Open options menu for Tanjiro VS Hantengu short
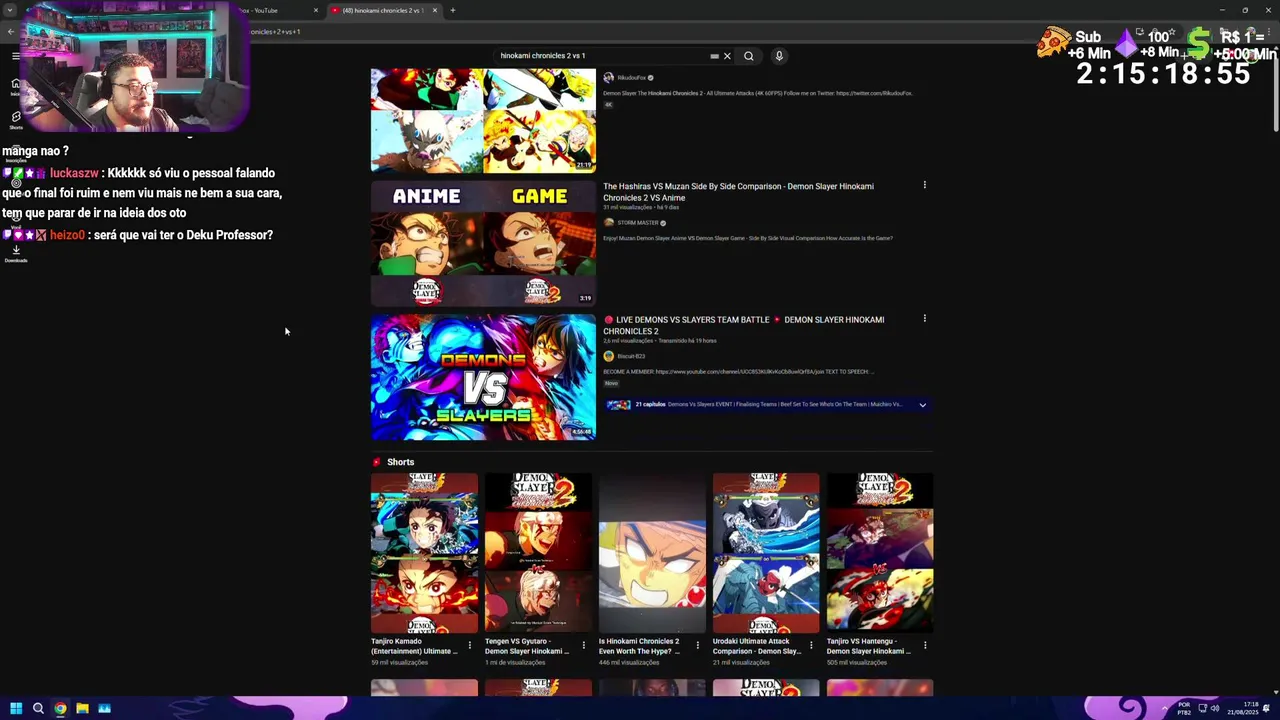Image resolution: width=1280 pixels, height=720 pixels. (925, 646)
